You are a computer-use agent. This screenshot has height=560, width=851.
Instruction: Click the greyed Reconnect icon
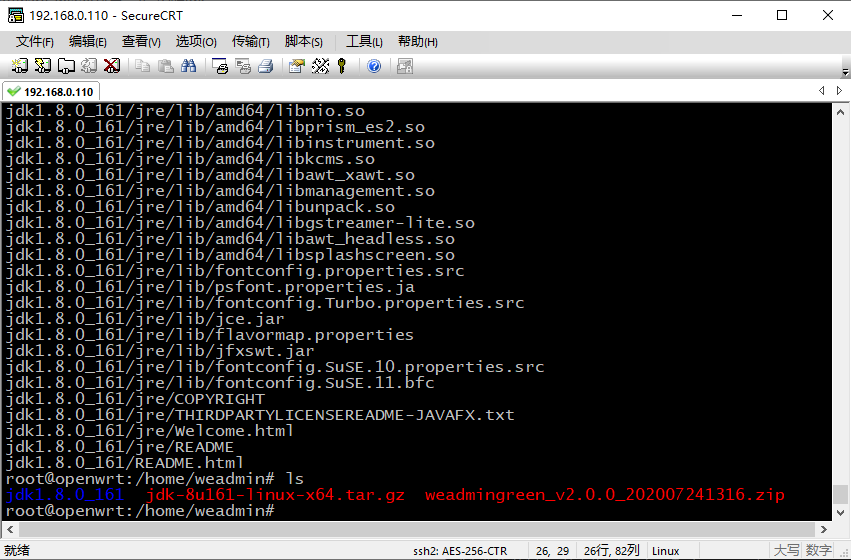[88, 66]
